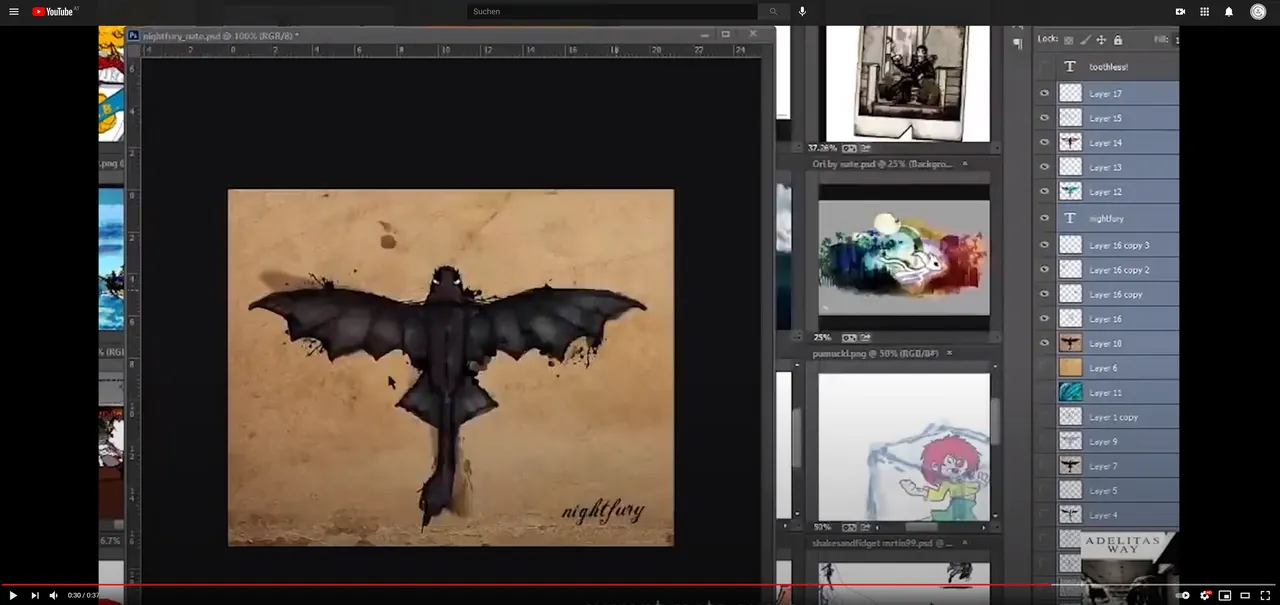The height and width of the screenshot is (605, 1280).
Task: Toggle the autoplay switch
Action: point(1183,595)
